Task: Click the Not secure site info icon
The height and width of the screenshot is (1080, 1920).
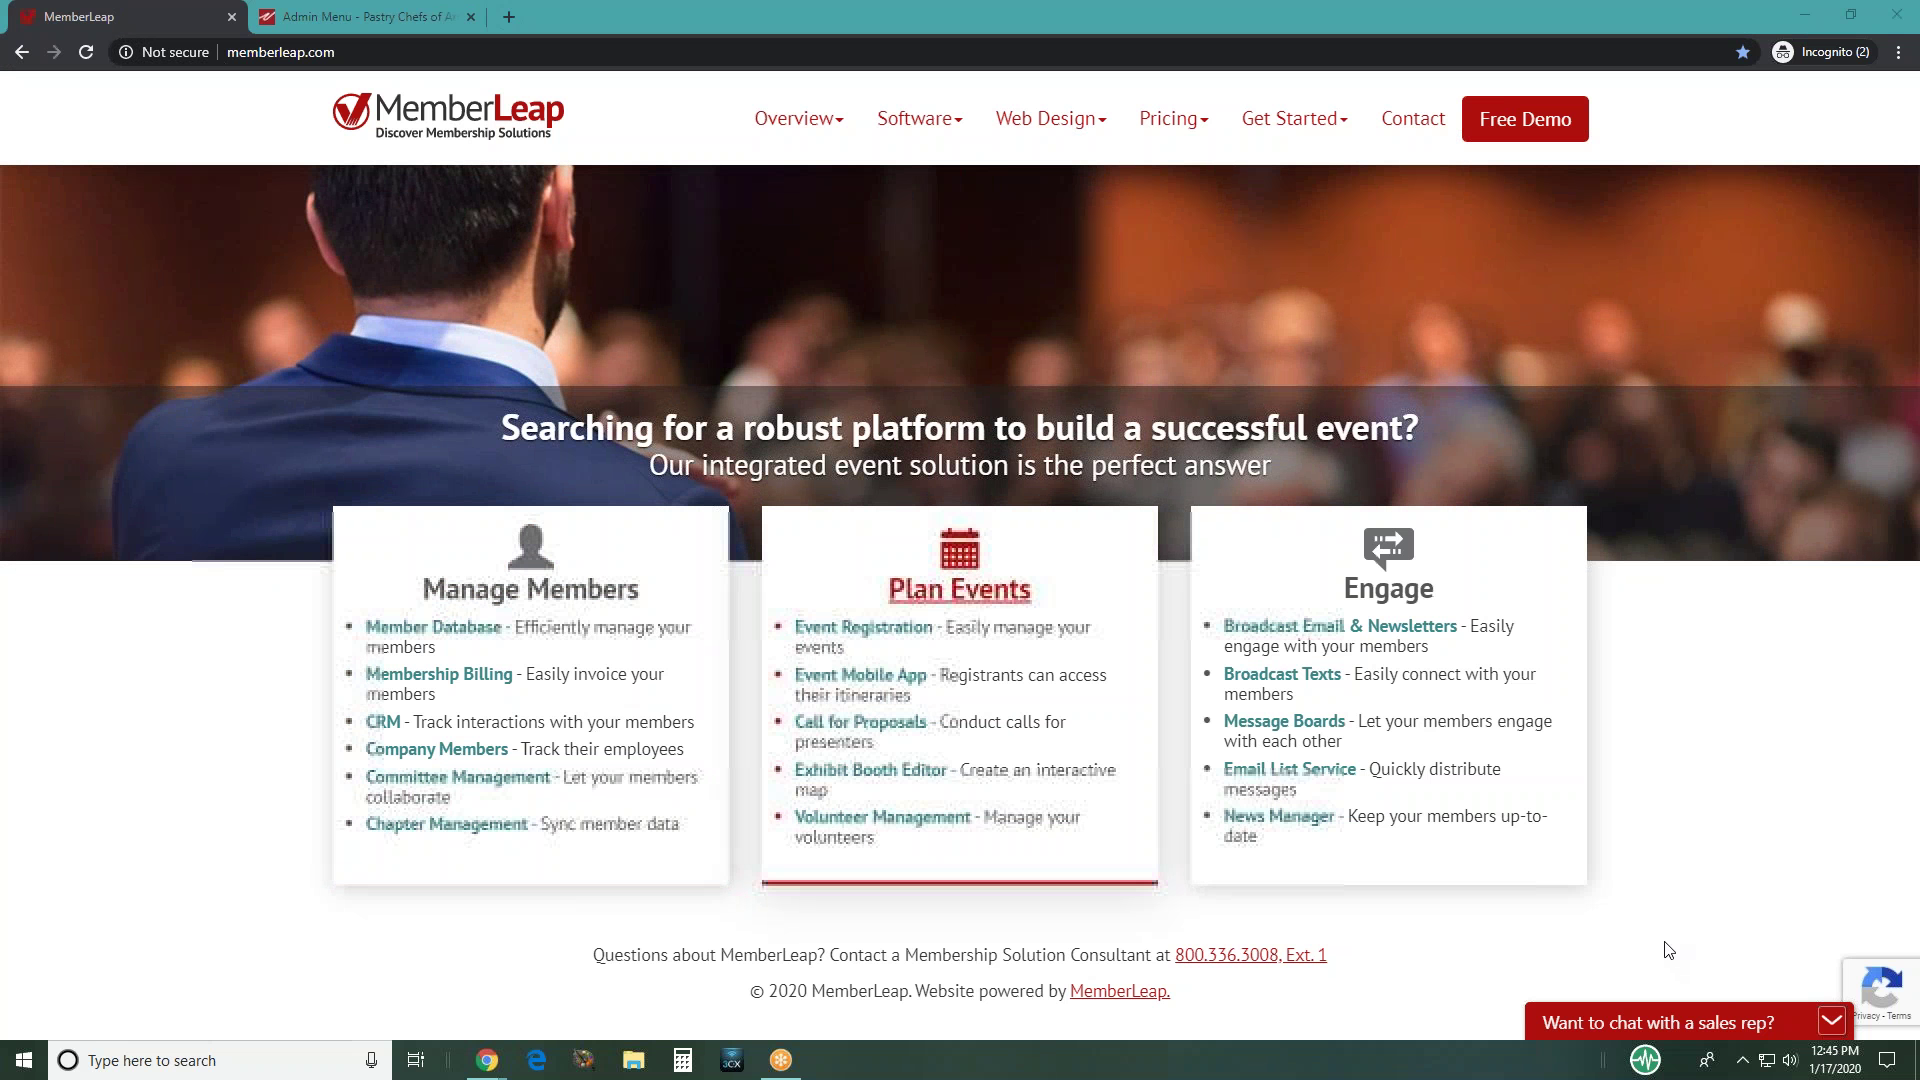Action: point(126,52)
